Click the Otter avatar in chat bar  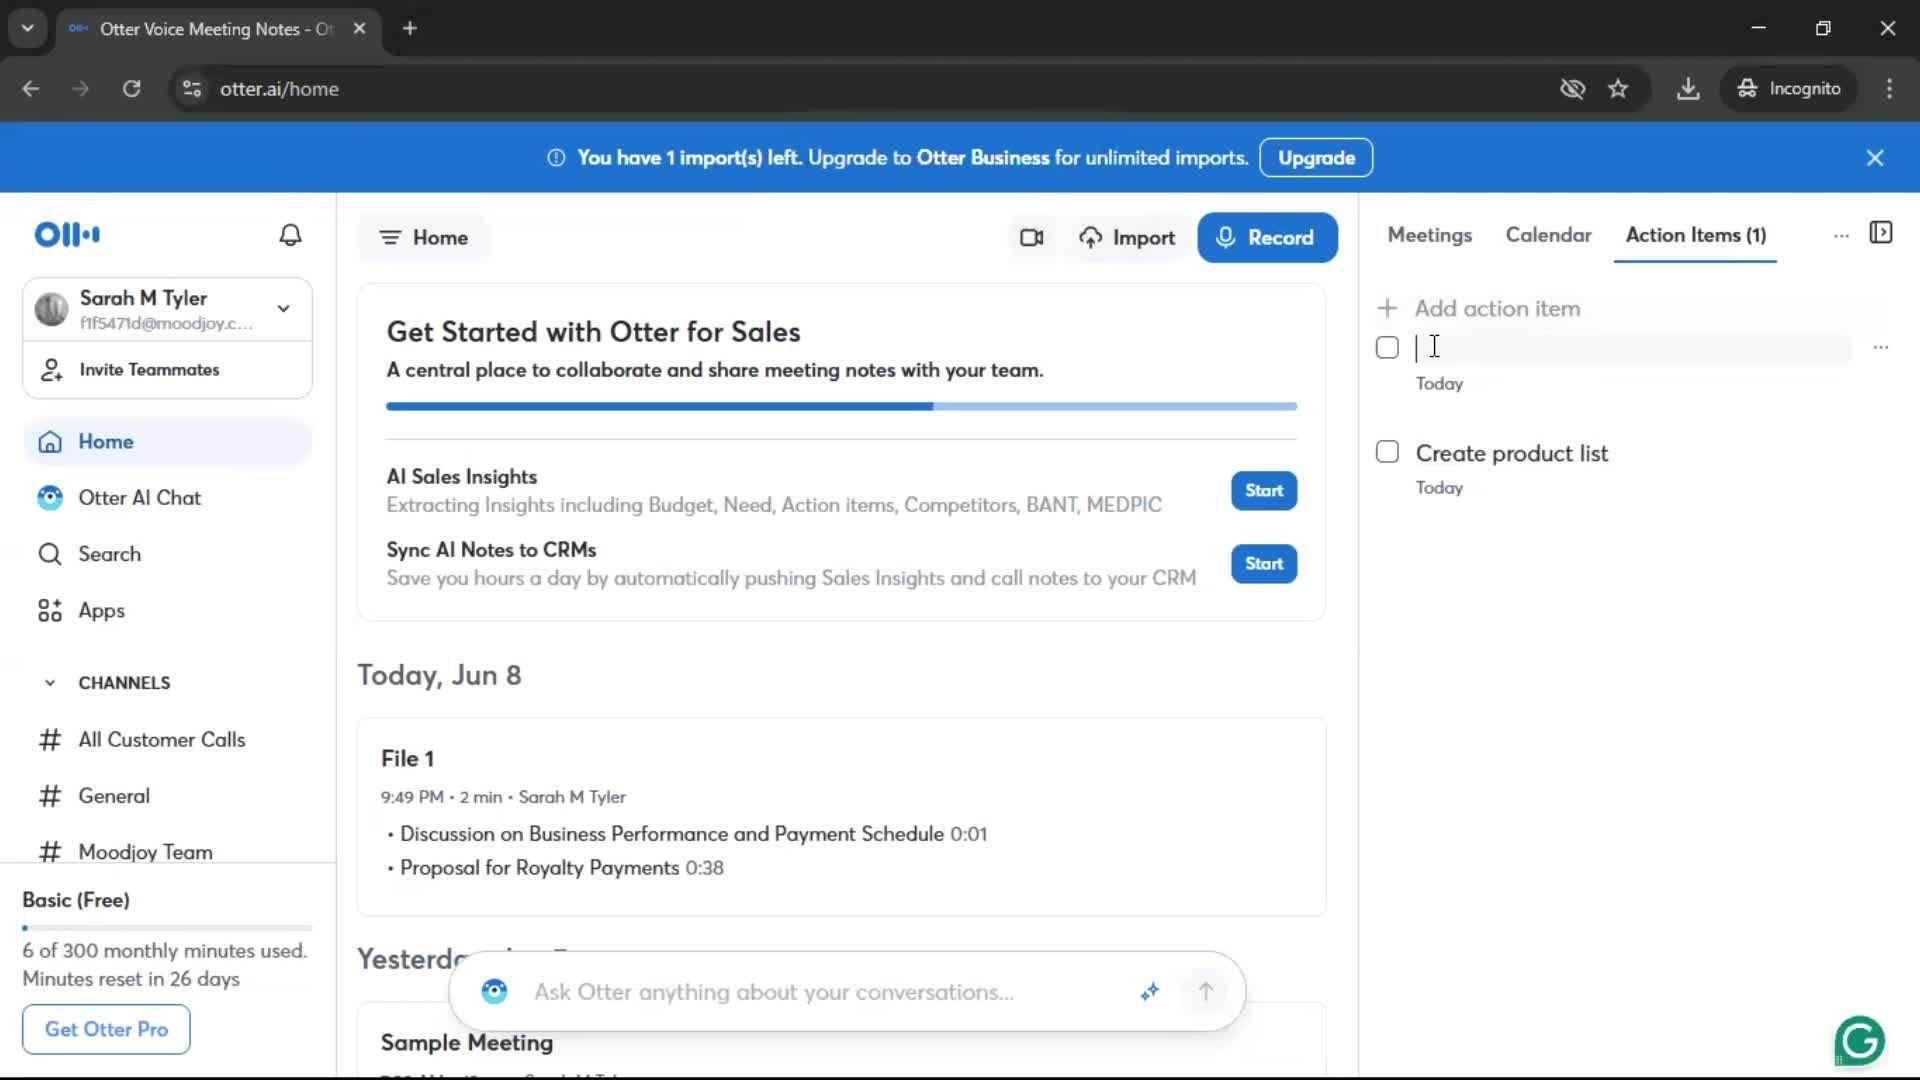494,991
